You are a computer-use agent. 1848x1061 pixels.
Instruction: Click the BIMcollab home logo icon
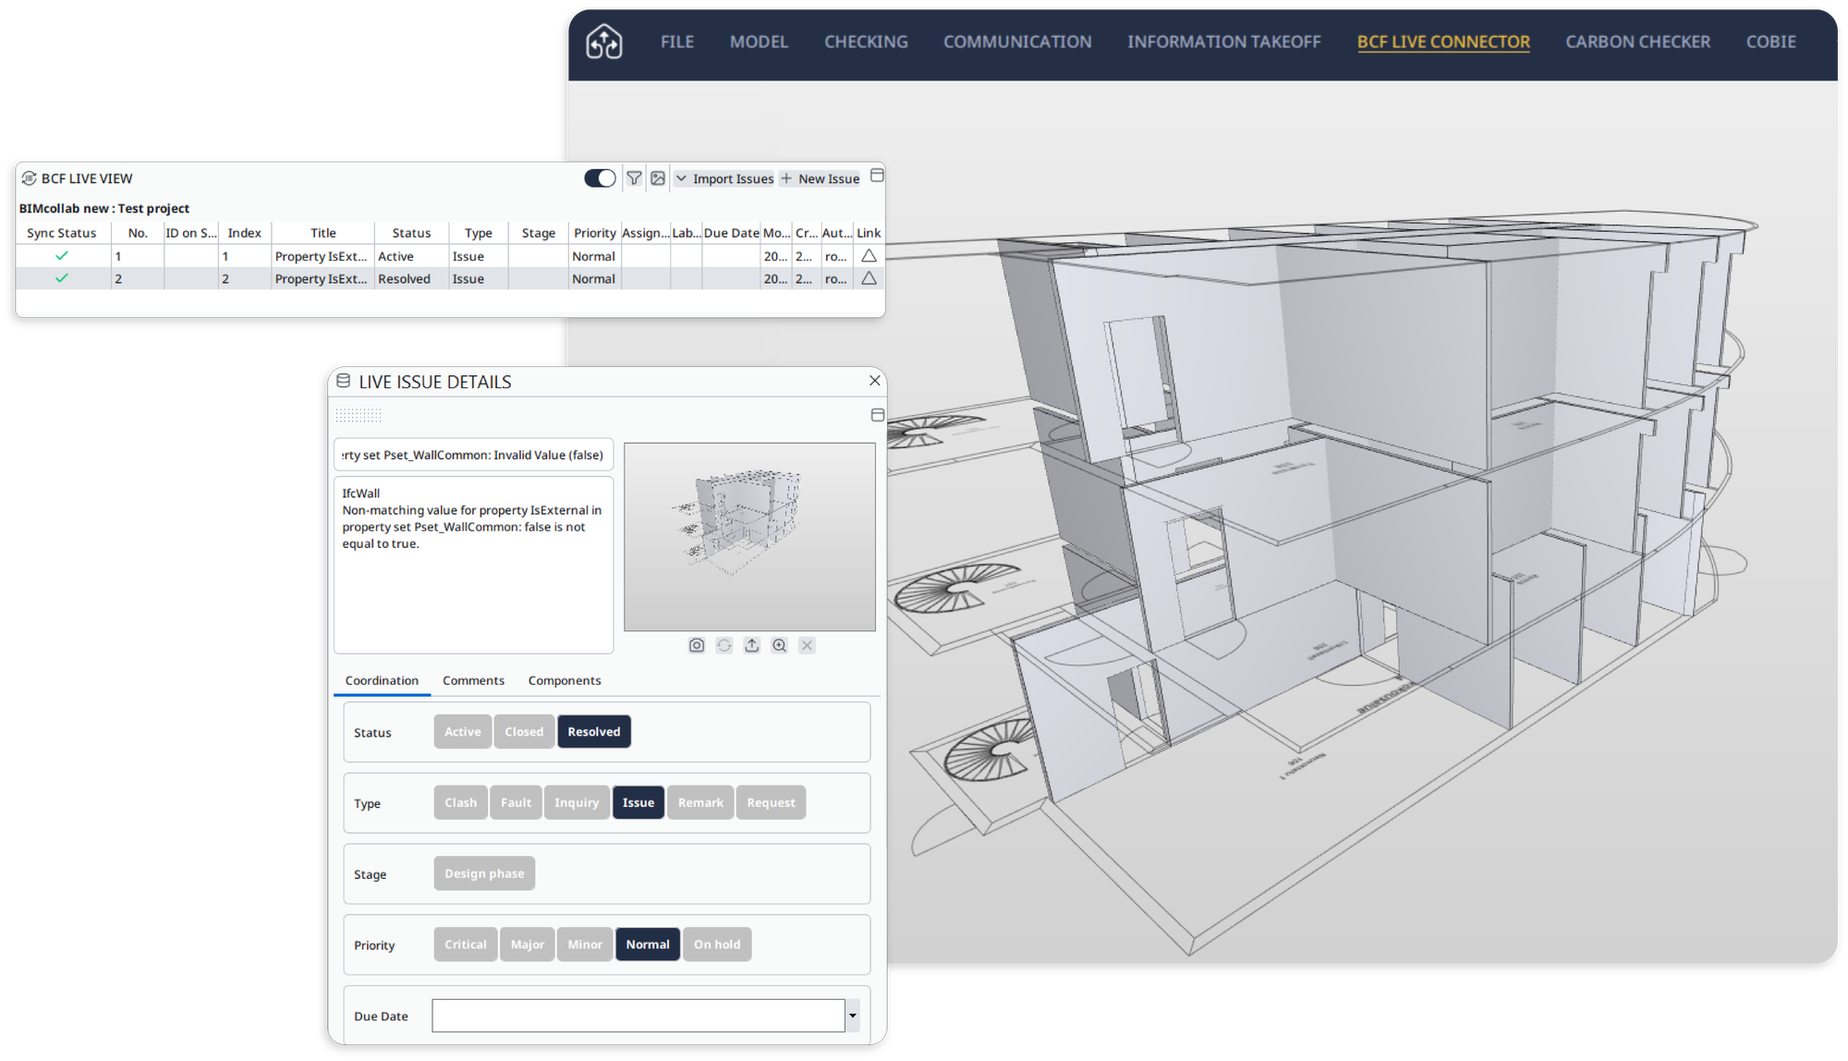[604, 42]
